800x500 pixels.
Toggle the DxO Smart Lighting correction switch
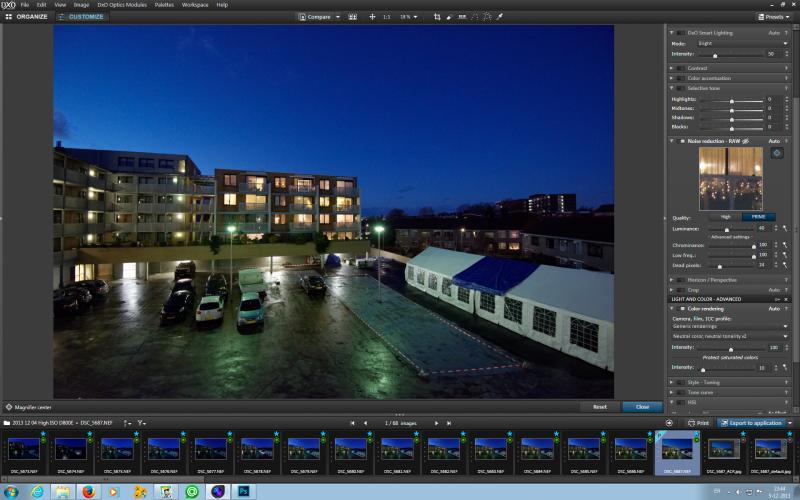[x=681, y=33]
